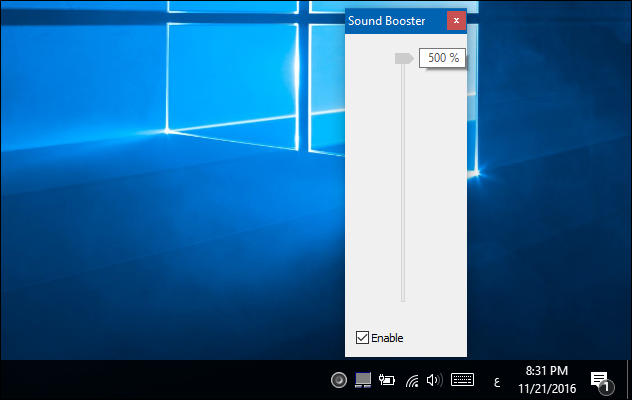Viewport: 632px width, 400px height.
Task: Click the touchpad tray icon
Action: pyautogui.click(x=363, y=380)
